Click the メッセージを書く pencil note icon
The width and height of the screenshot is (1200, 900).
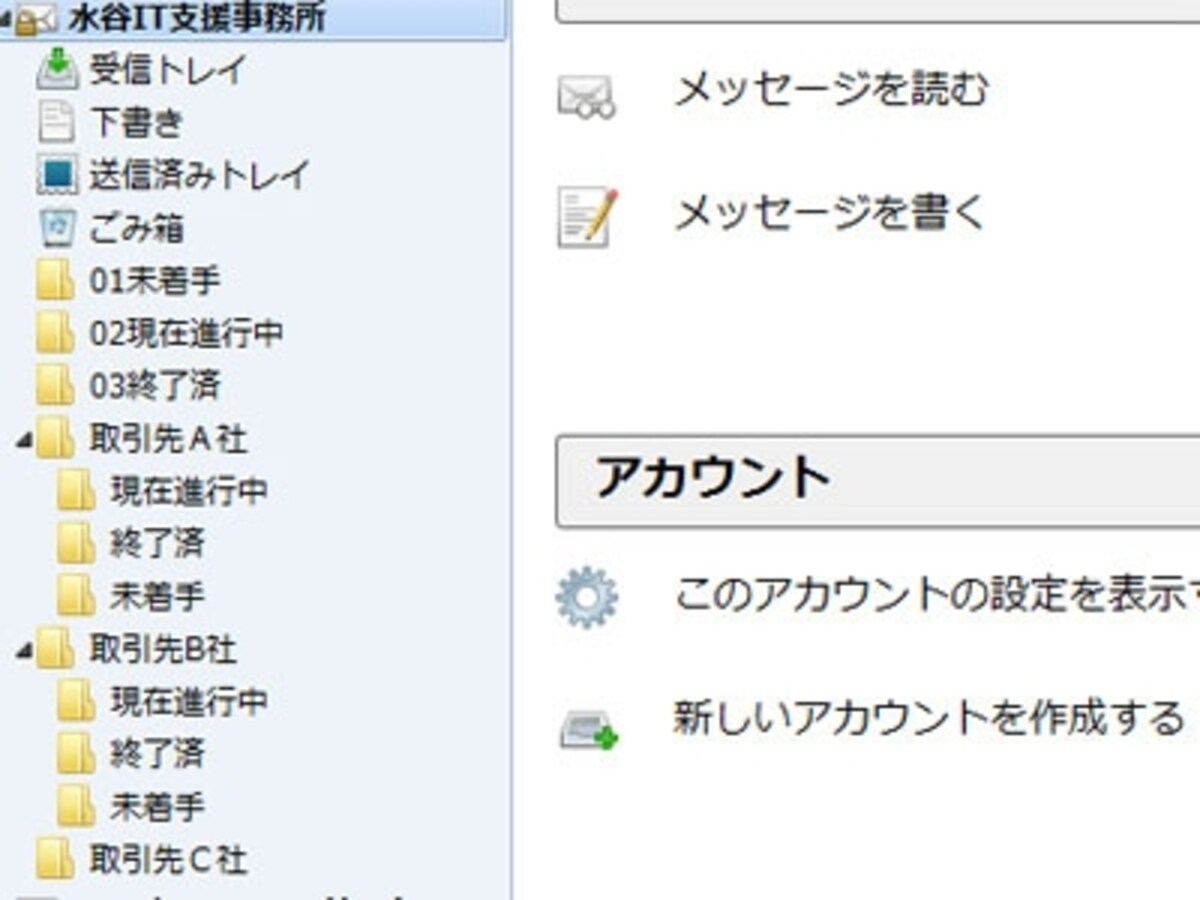(588, 217)
